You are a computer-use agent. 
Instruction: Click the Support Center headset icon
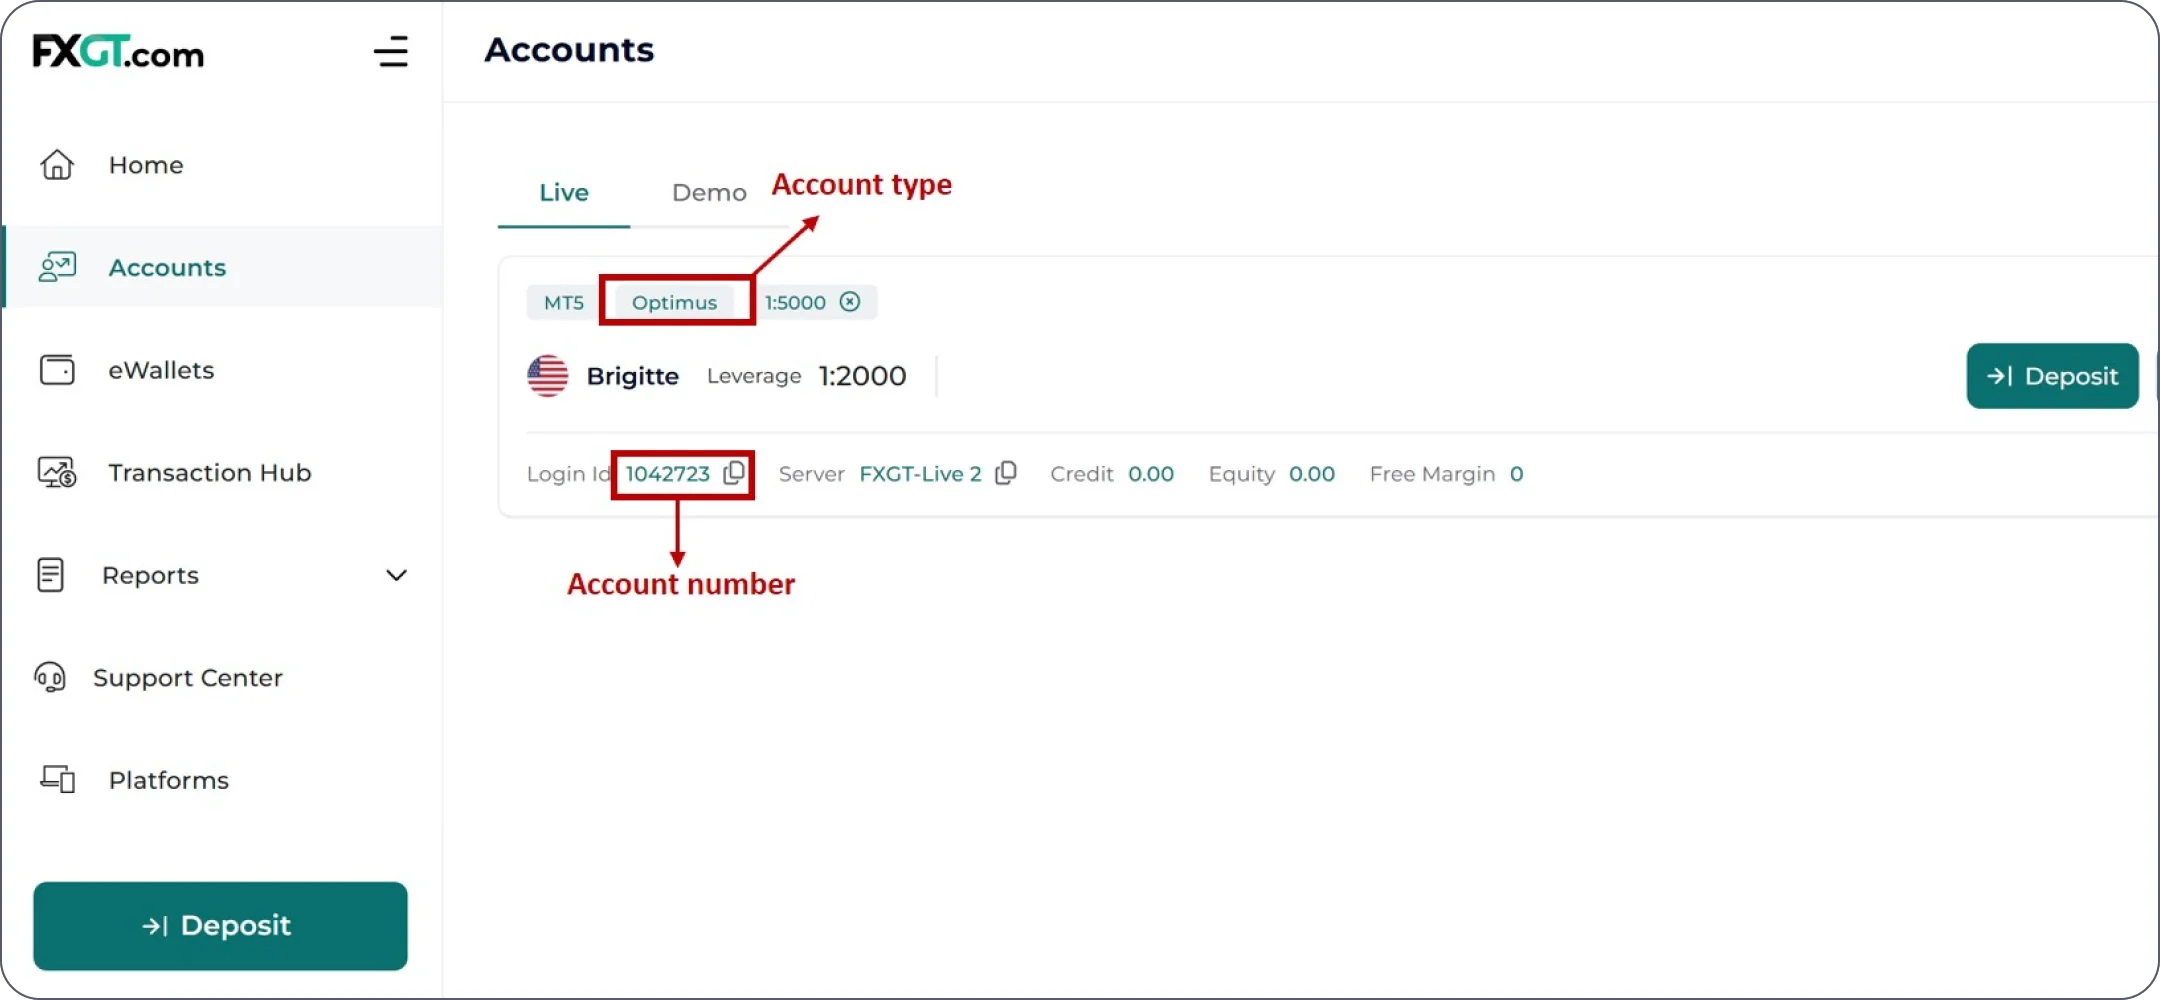click(50, 677)
